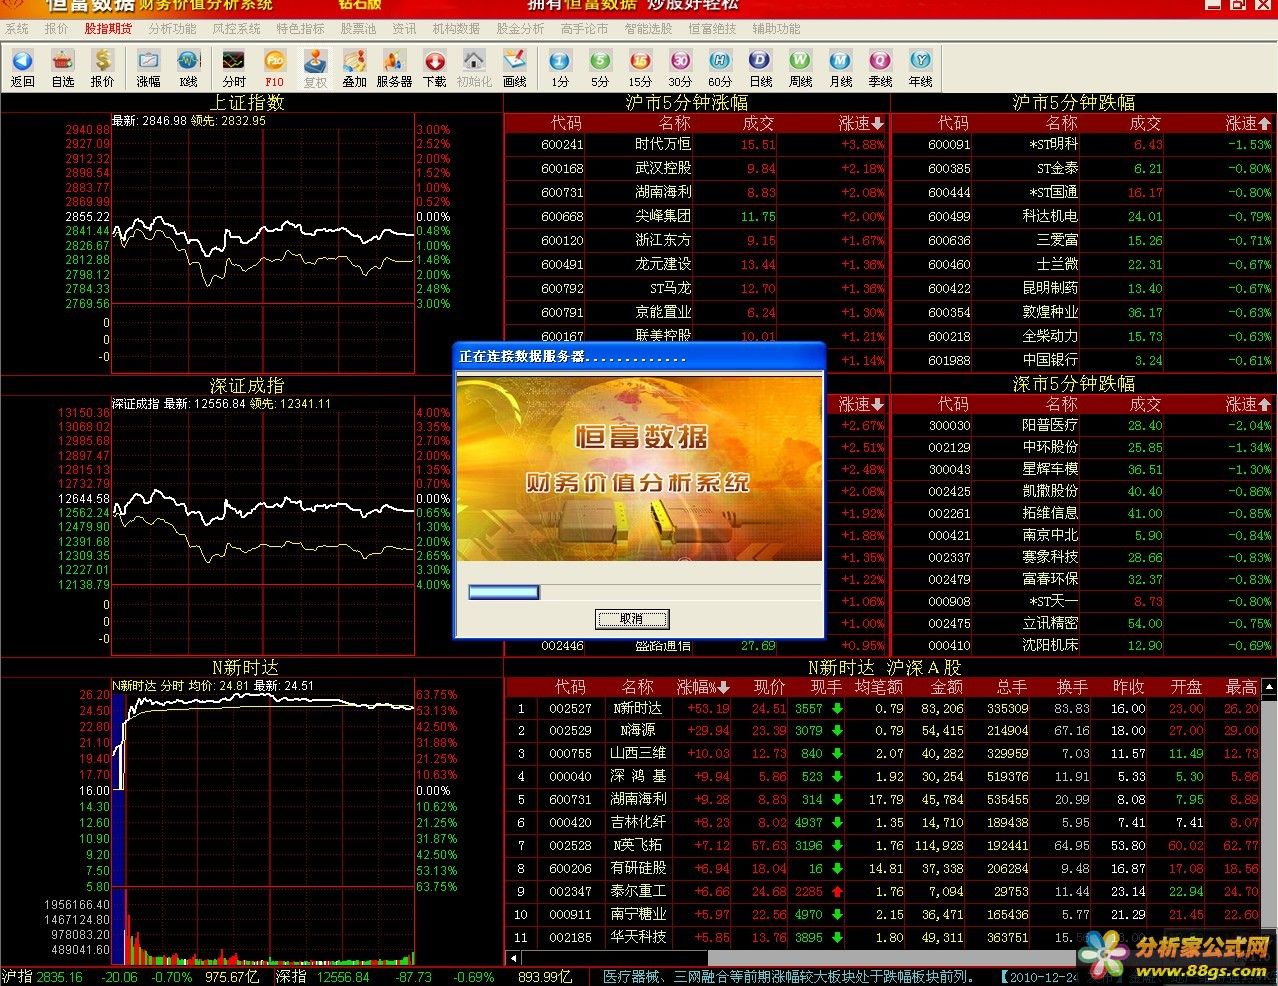Click the 返回 back toolbar icon
The width and height of the screenshot is (1278, 986).
coord(22,68)
